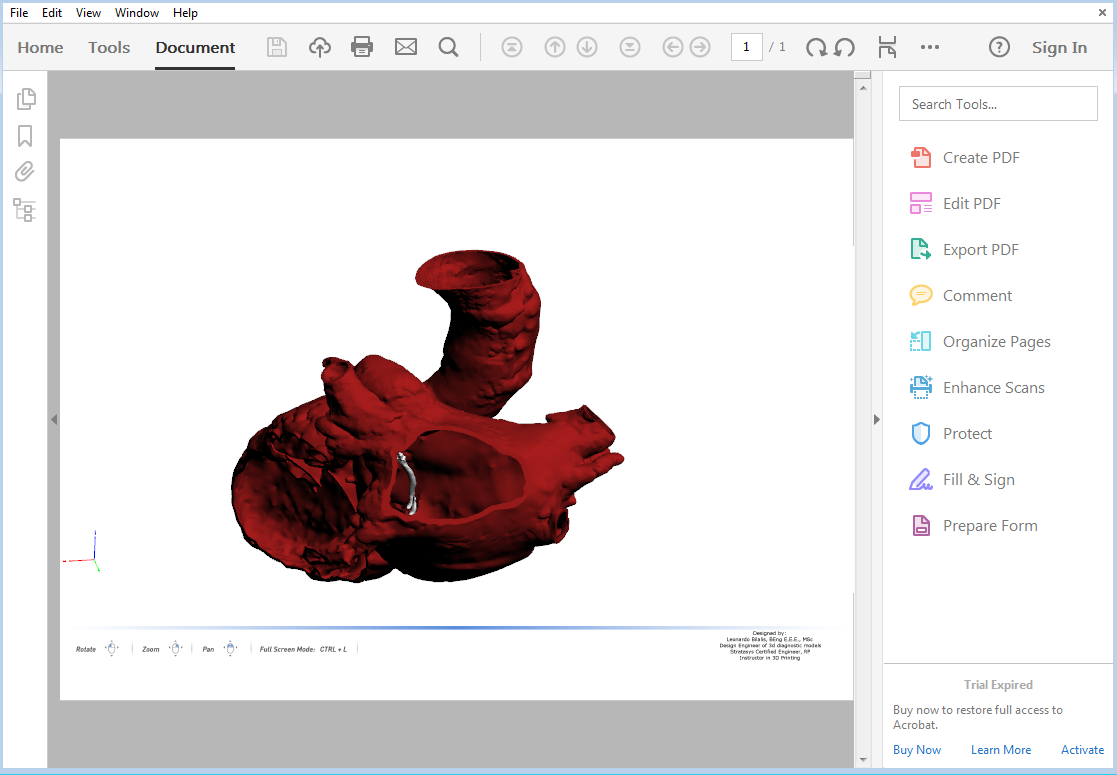Go to first page icon
The height and width of the screenshot is (775, 1117).
(511, 47)
